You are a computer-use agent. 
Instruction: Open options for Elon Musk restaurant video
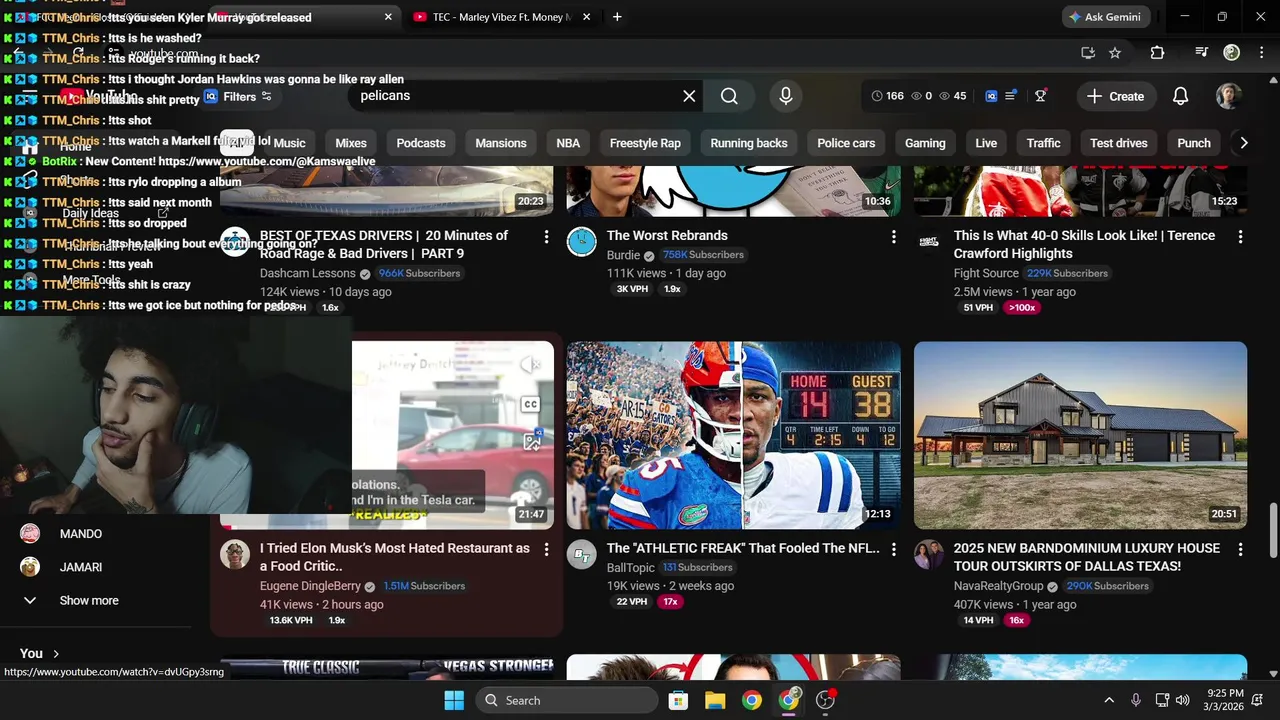(x=546, y=550)
